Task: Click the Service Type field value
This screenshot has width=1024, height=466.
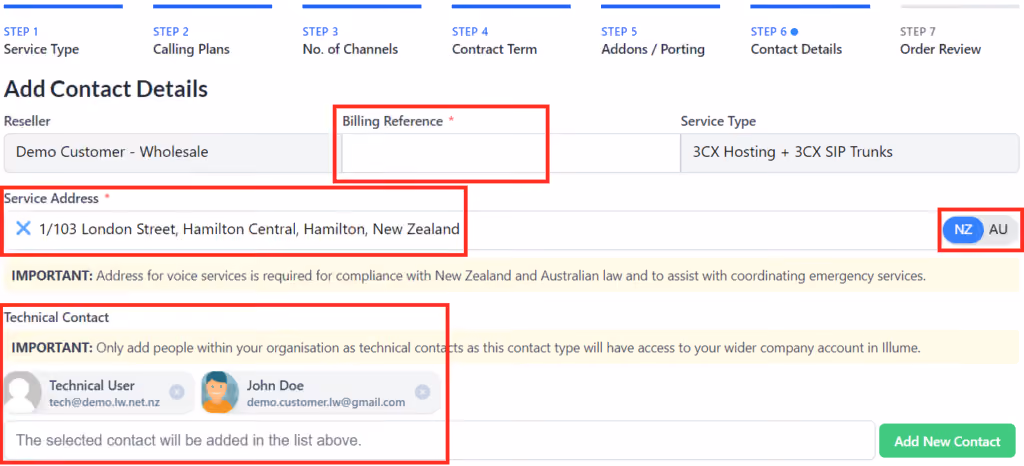Action: pos(850,153)
